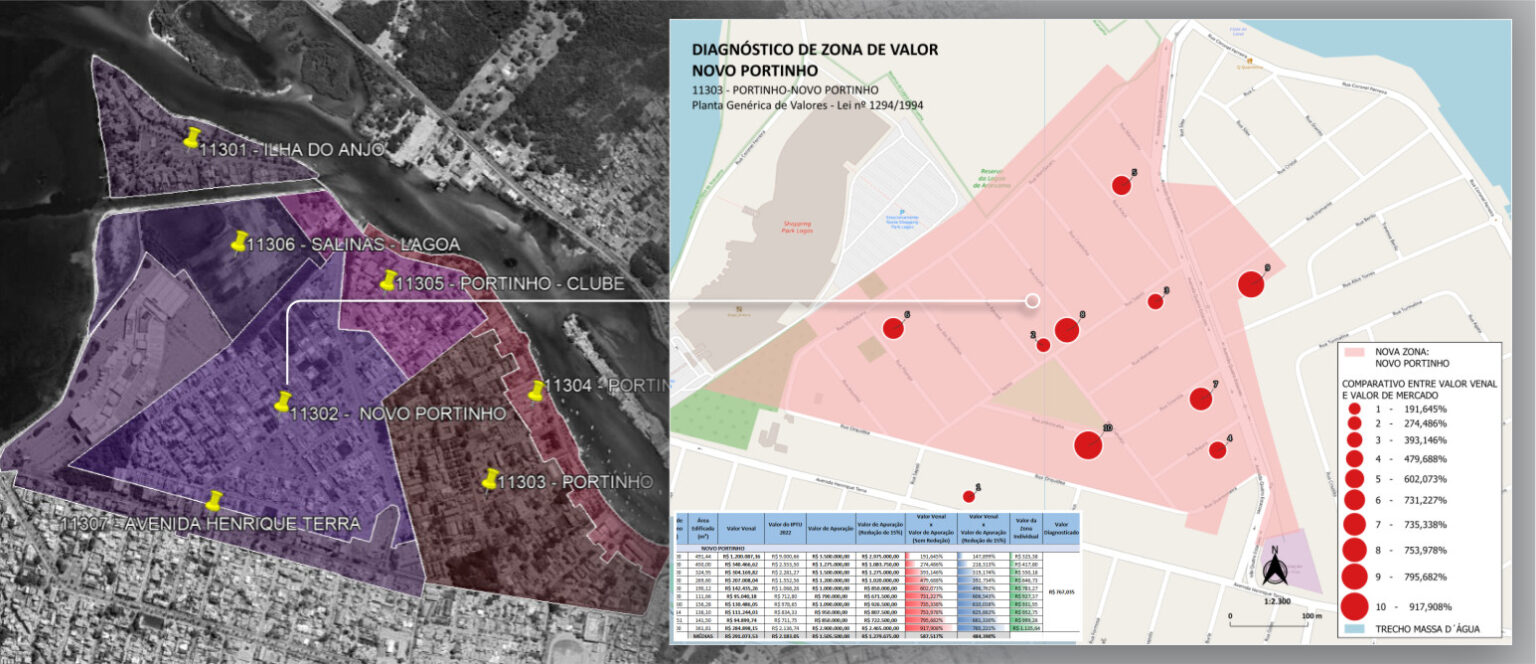Click the yellow pin labeled 11304
1536x664 pixels.
[536, 389]
